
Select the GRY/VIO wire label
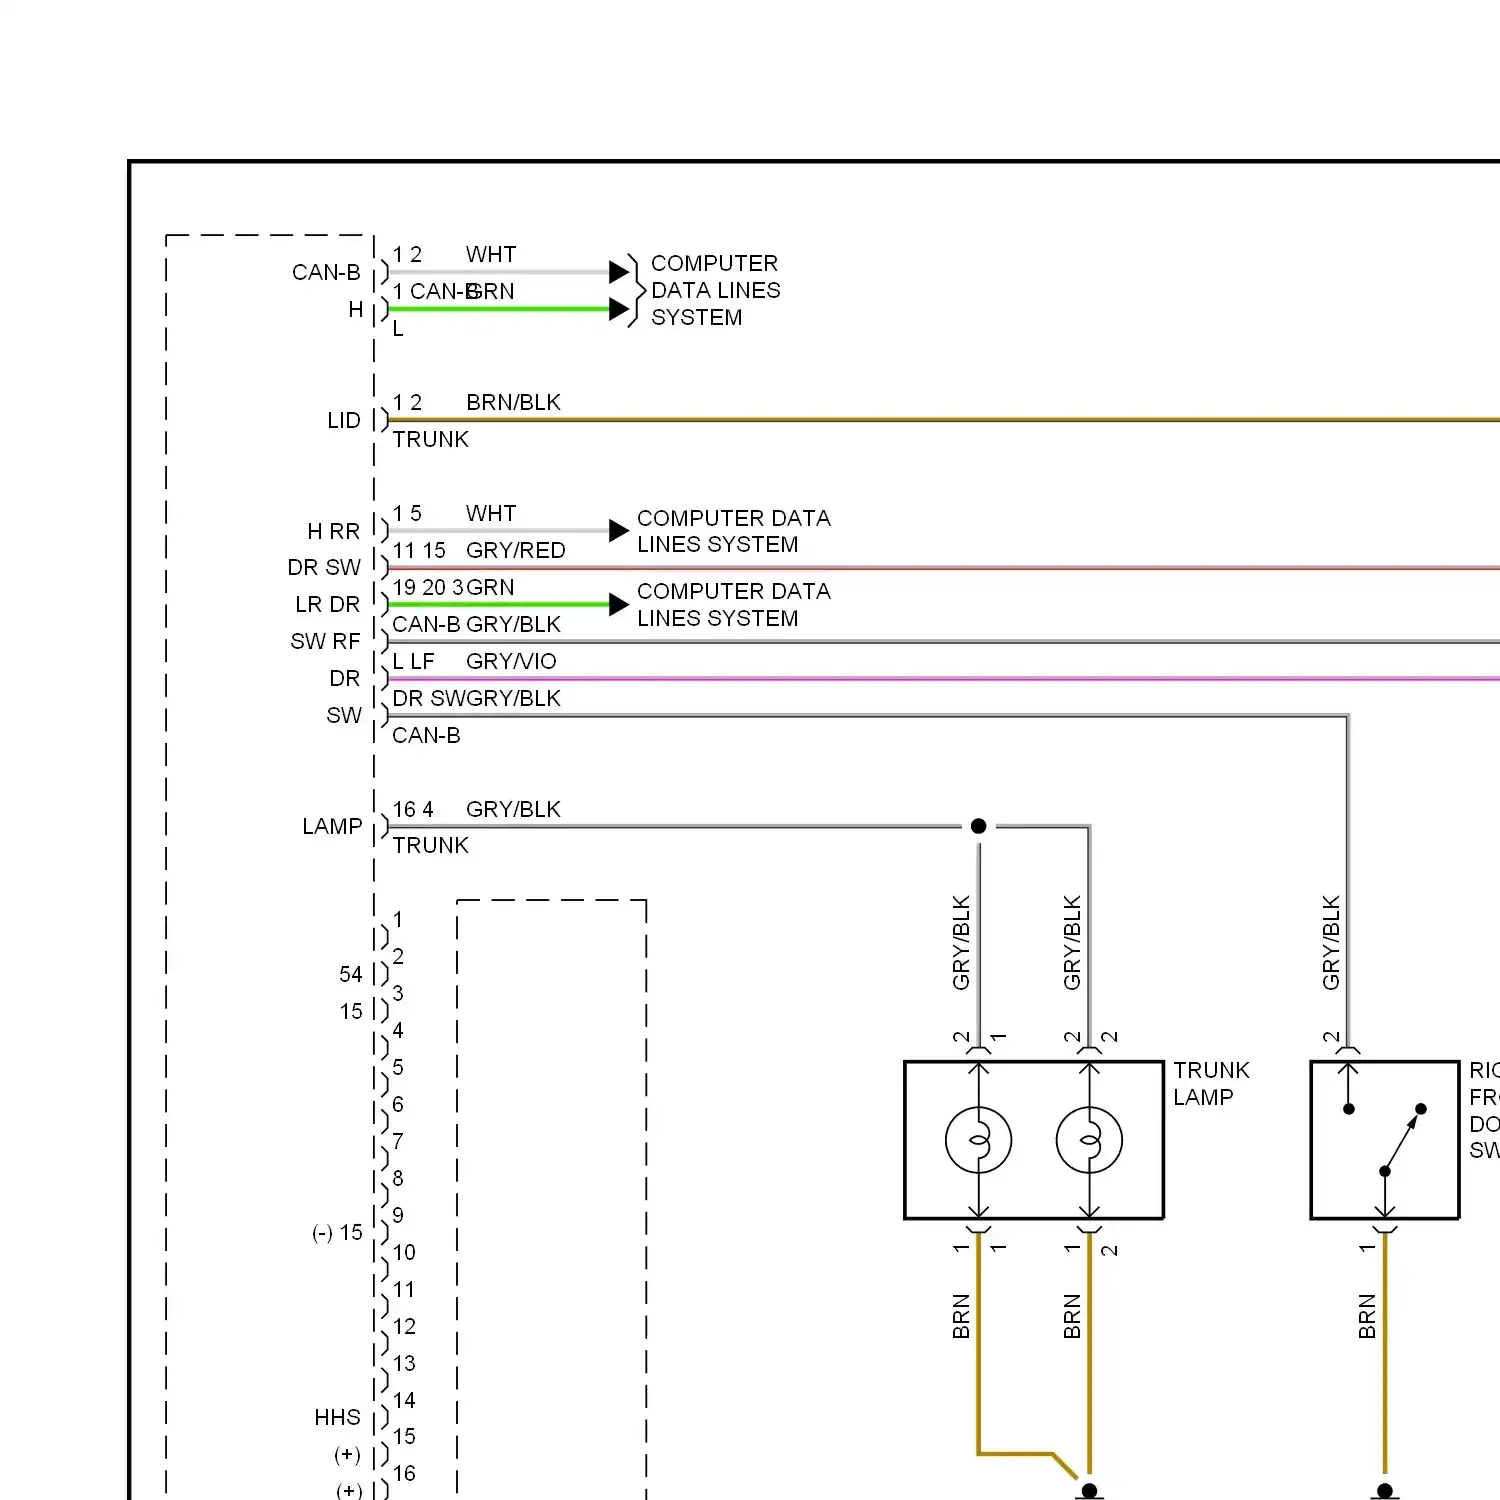pos(511,661)
